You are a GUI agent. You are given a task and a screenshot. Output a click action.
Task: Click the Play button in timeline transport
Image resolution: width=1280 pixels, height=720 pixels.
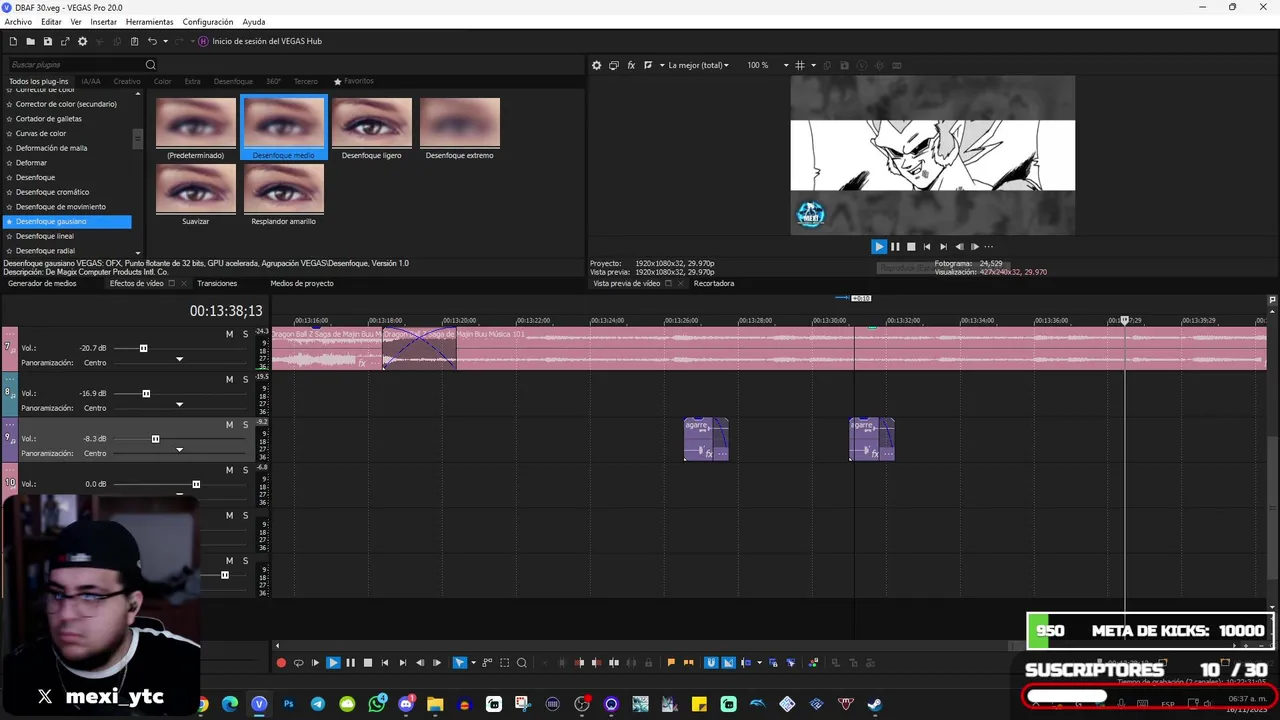tap(333, 663)
